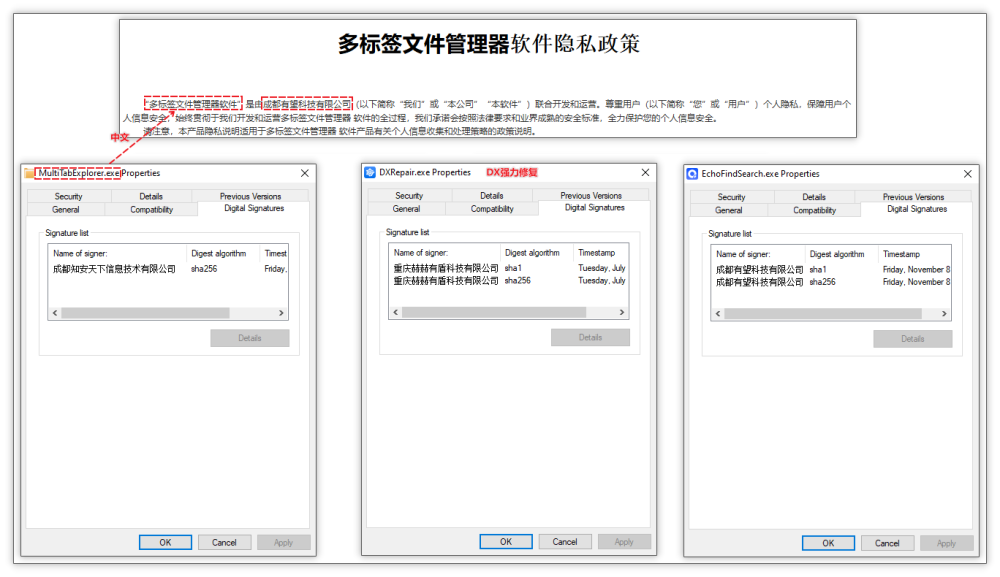The height and width of the screenshot is (577, 1000).
Task: Open the Details tab in DXRepair.exe Properties
Action: [x=492, y=196]
